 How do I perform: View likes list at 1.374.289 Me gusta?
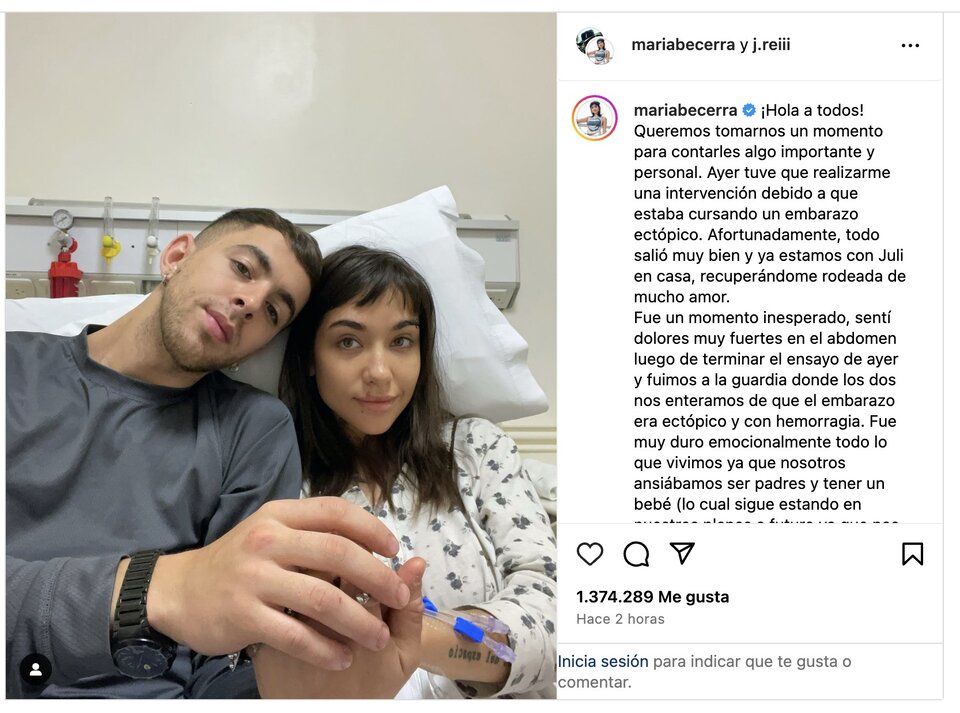tap(653, 597)
